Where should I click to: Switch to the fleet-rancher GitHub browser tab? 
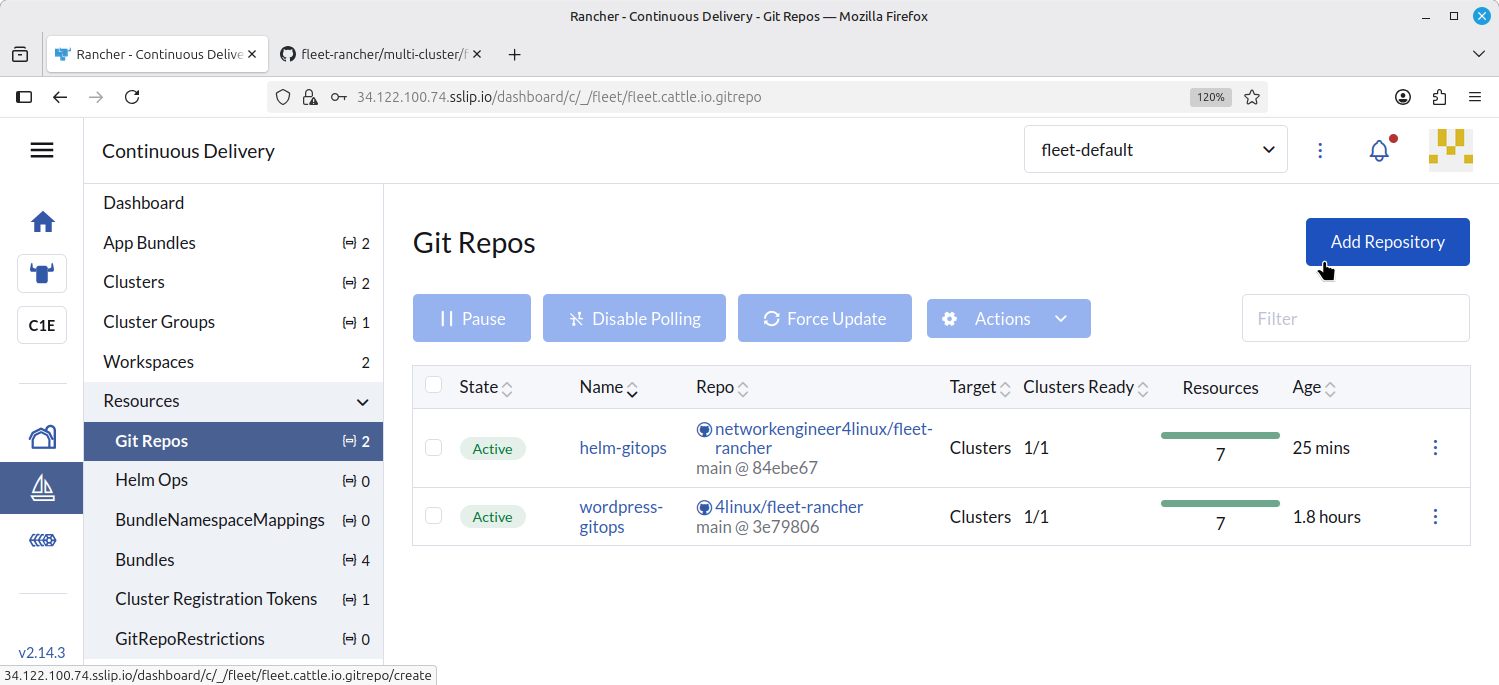pyautogui.click(x=382, y=55)
